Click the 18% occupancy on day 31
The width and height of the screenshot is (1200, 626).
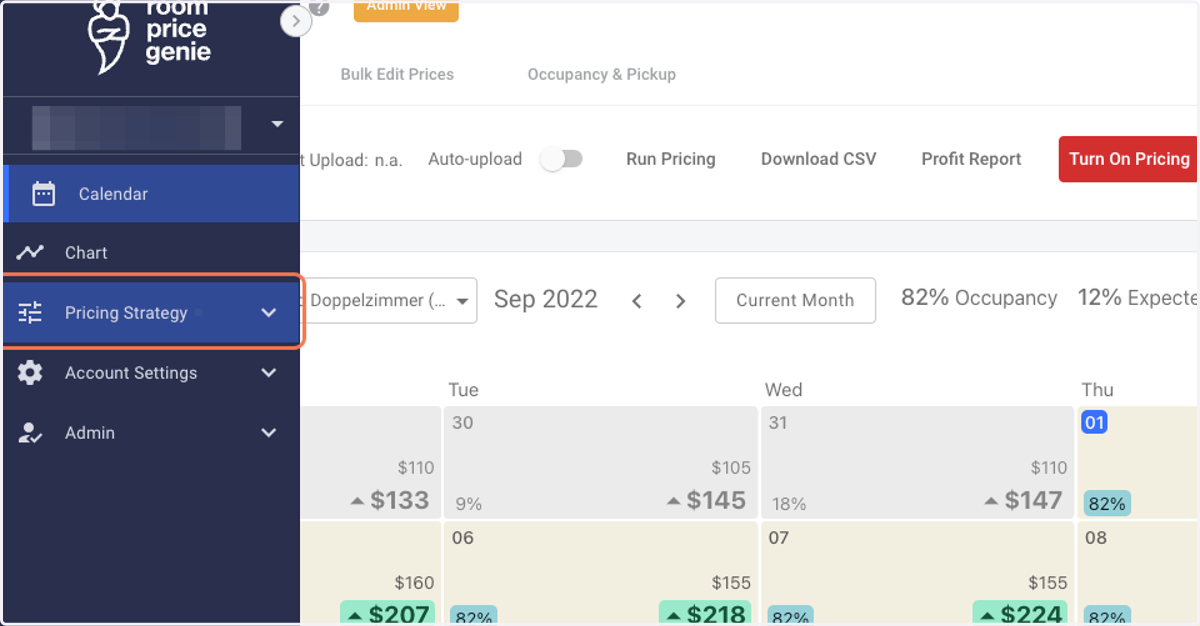pos(790,504)
